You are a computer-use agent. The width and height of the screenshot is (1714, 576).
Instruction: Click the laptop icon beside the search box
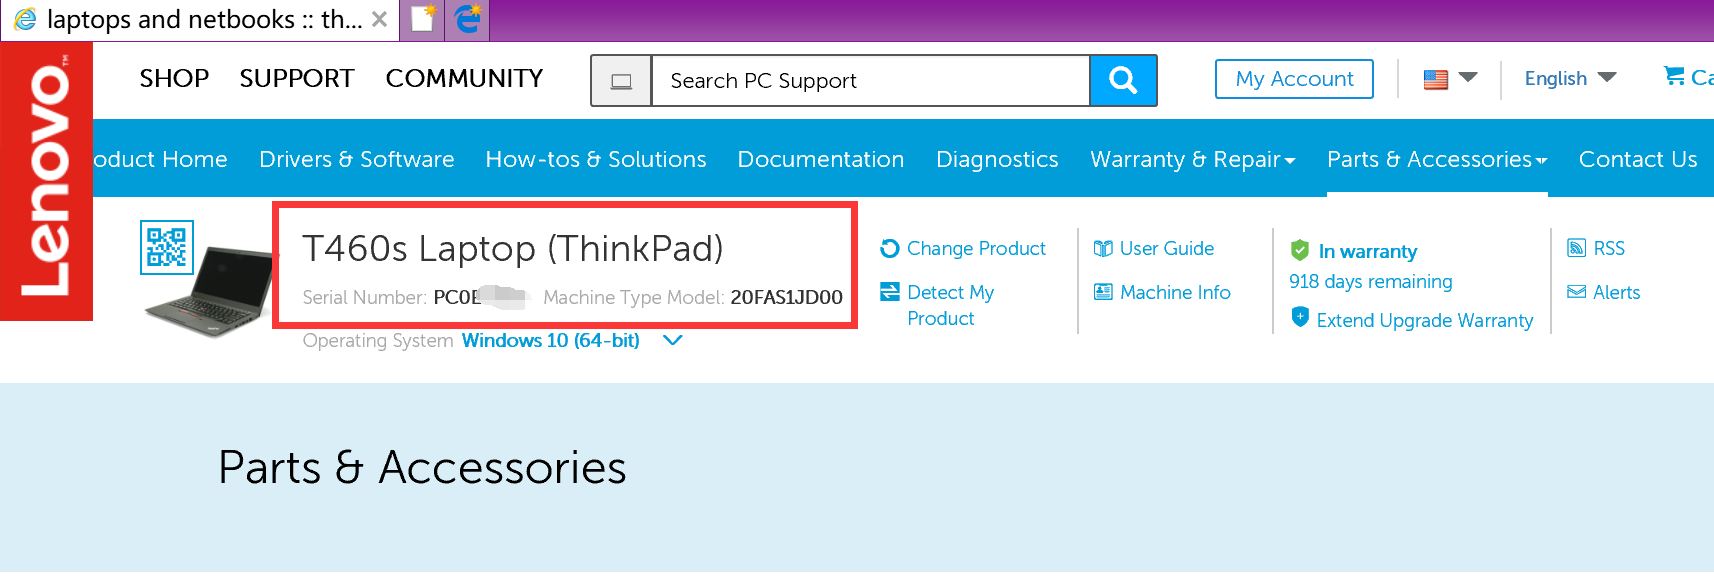pos(621,81)
